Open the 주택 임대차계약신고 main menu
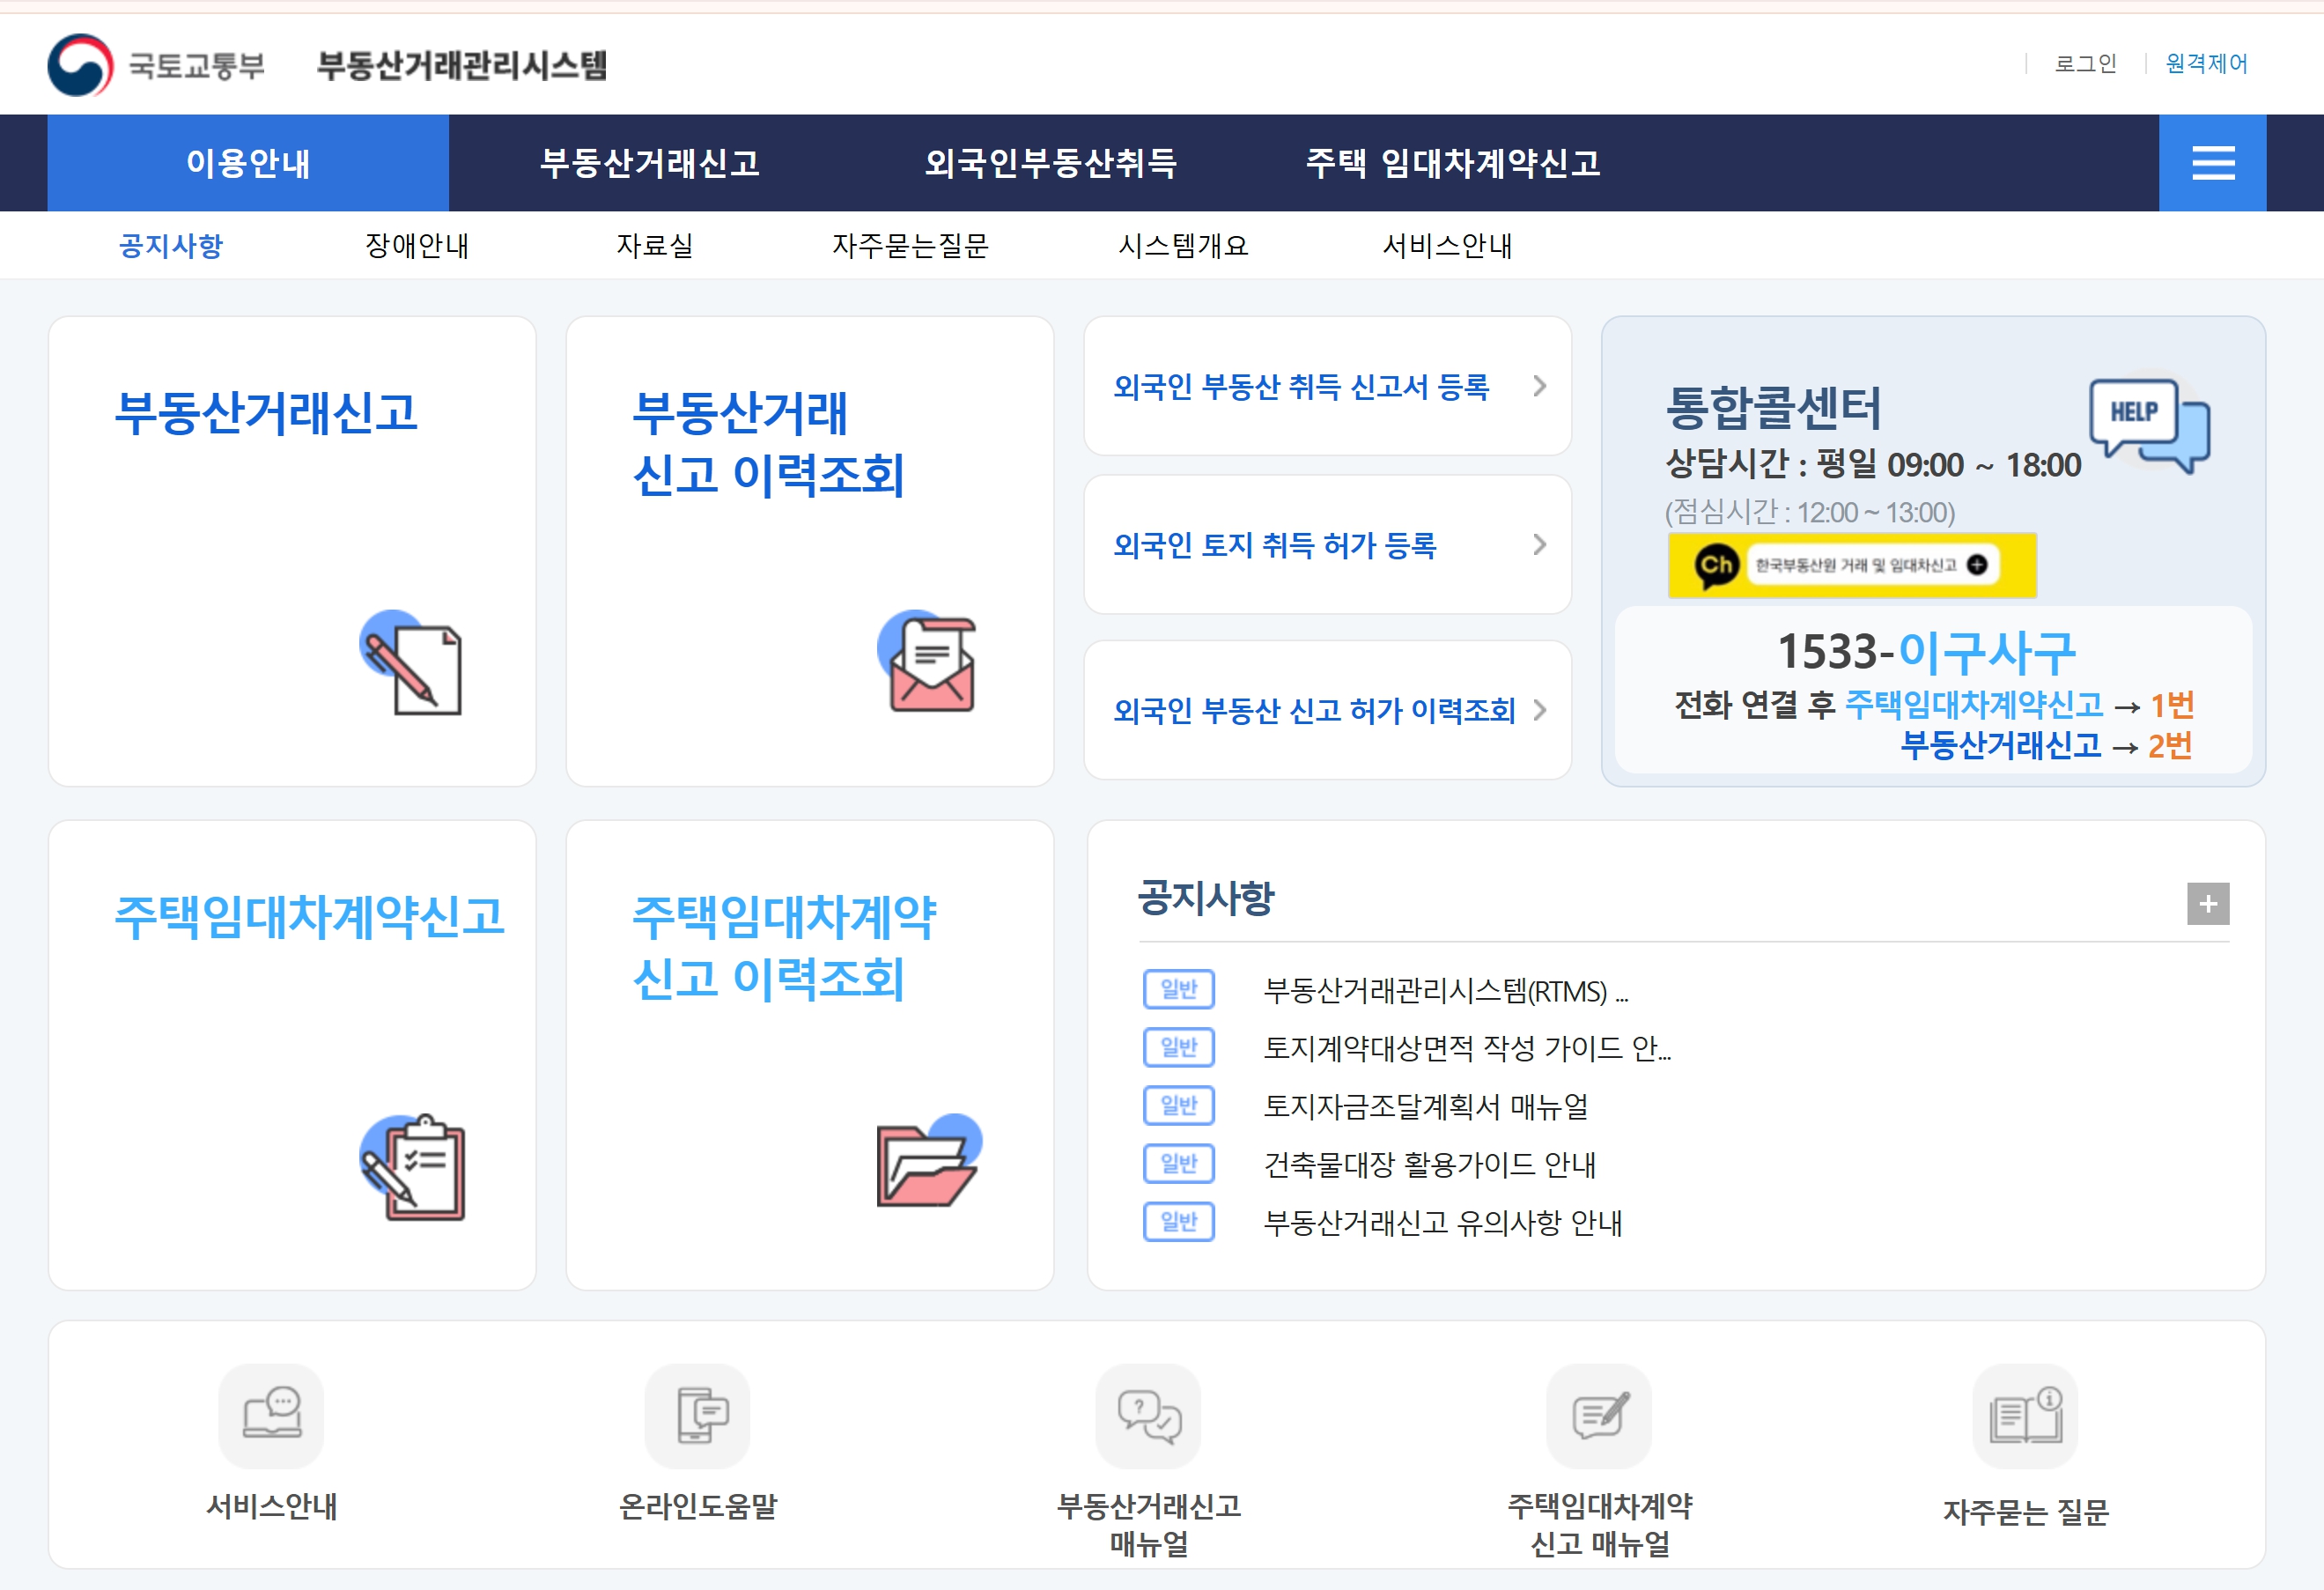This screenshot has width=2324, height=1590. tap(1453, 163)
